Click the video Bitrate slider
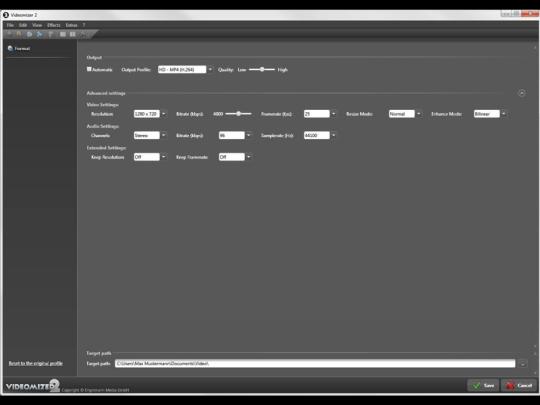The width and height of the screenshot is (540, 405). pyautogui.click(x=238, y=114)
